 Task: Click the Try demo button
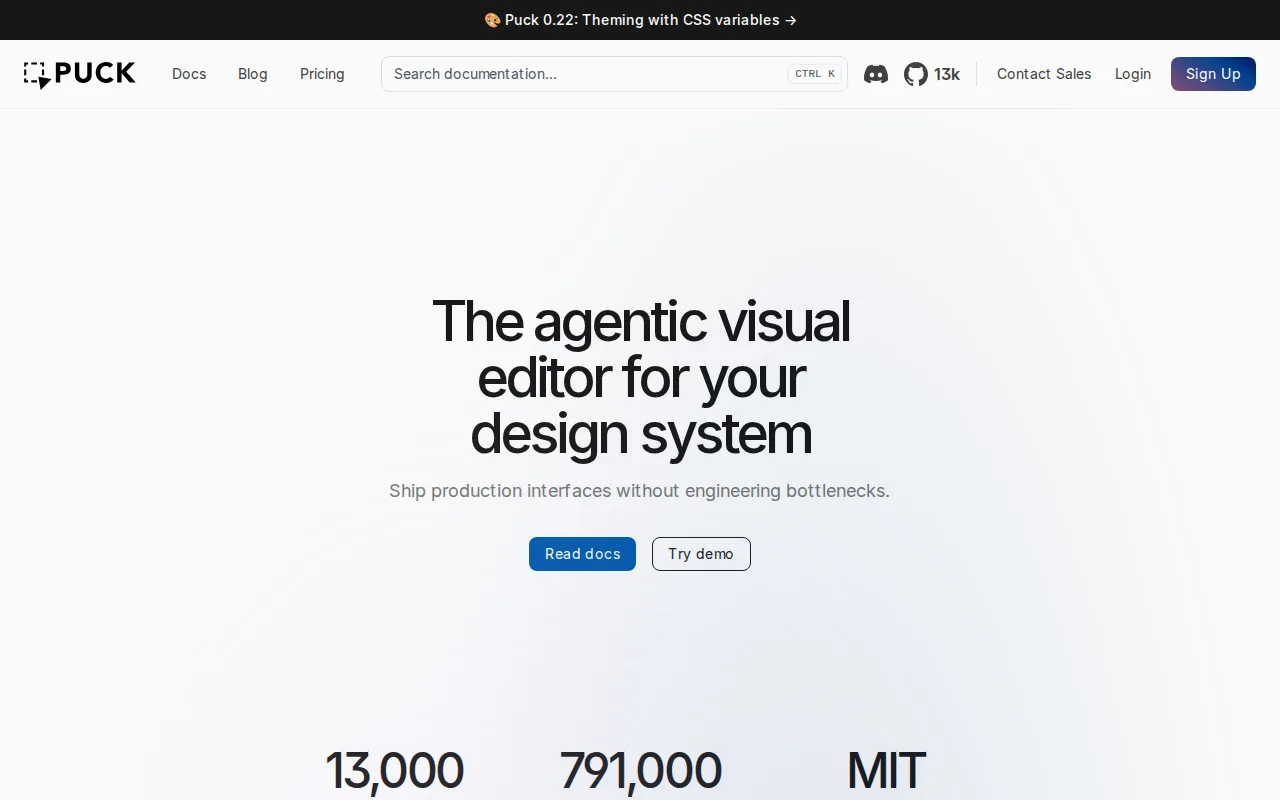701,554
